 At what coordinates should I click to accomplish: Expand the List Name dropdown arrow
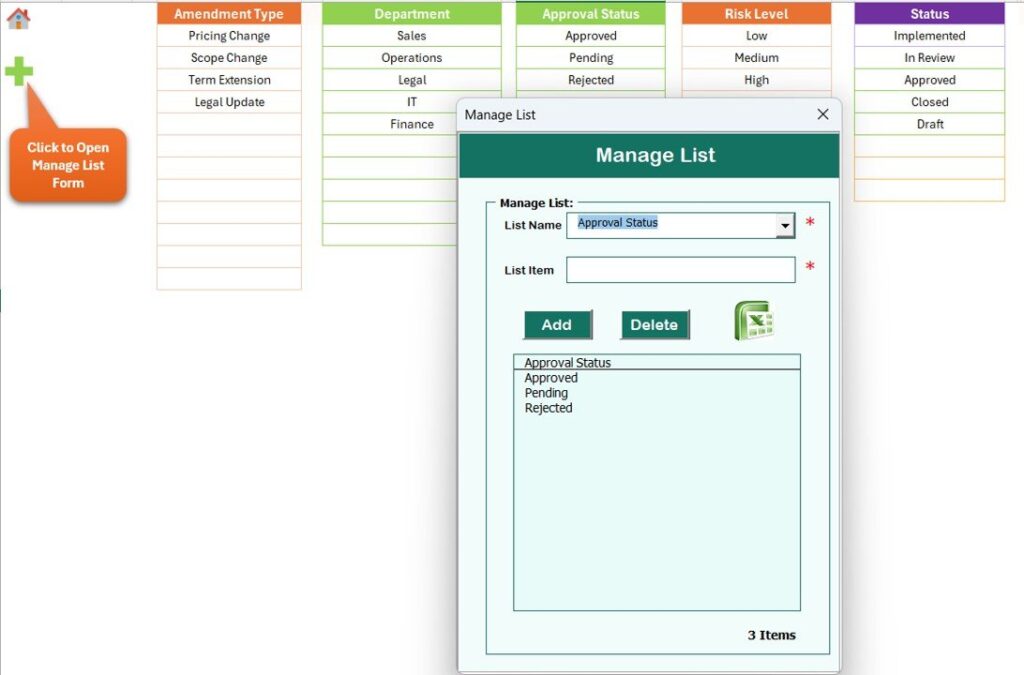click(785, 226)
